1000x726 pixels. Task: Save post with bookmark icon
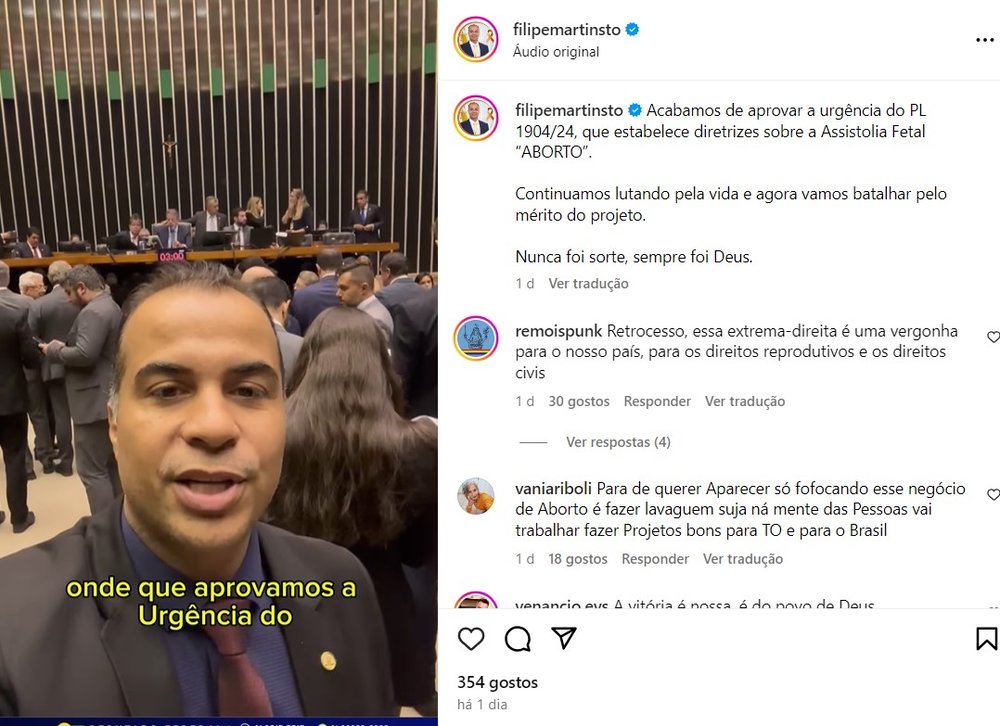(986, 639)
